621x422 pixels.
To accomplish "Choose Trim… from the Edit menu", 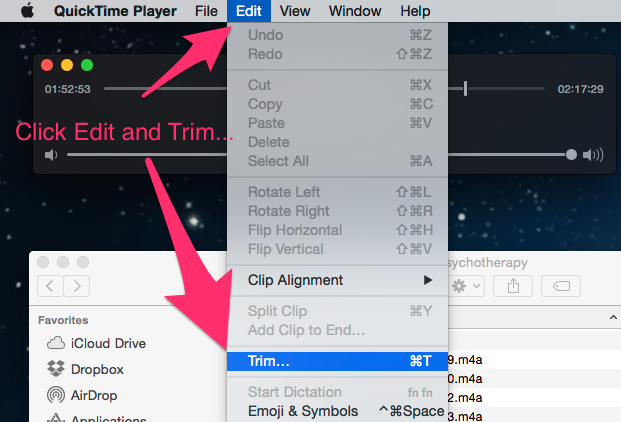I will (337, 361).
